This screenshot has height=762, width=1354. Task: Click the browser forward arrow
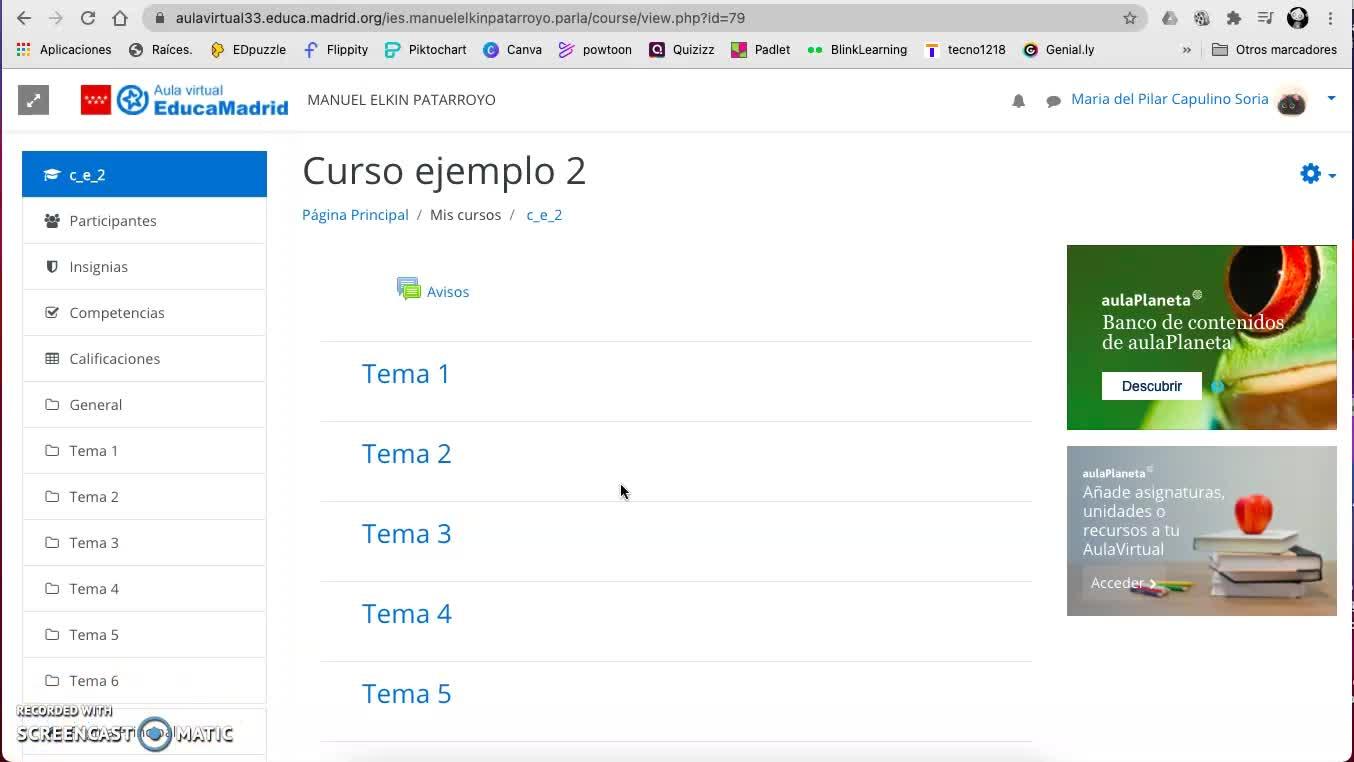pyautogui.click(x=56, y=18)
